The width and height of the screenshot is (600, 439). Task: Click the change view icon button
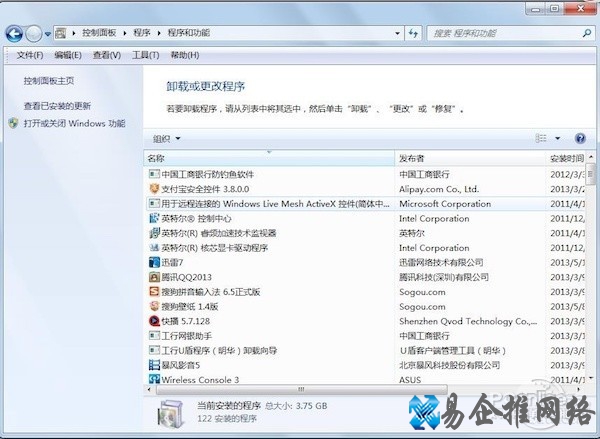[x=541, y=138]
